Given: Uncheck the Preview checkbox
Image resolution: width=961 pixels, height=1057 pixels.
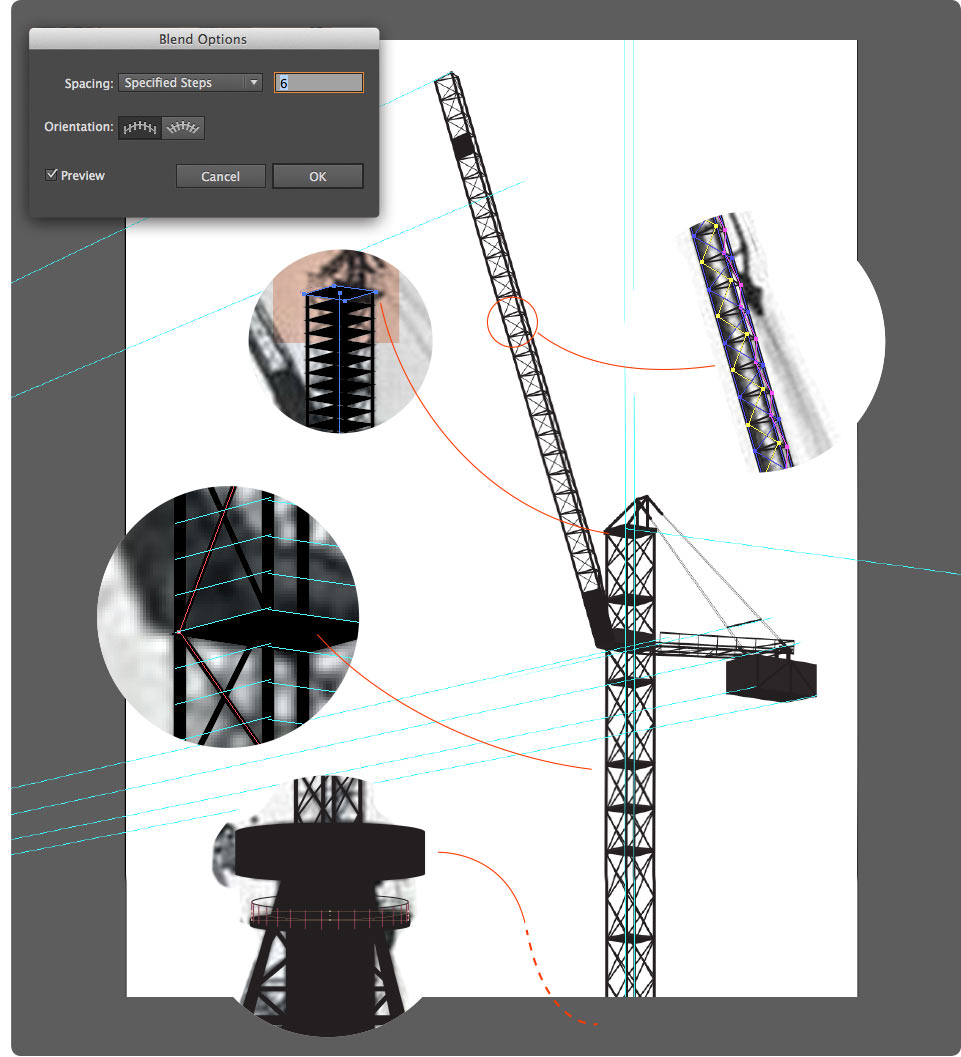Looking at the screenshot, I should pos(52,175).
